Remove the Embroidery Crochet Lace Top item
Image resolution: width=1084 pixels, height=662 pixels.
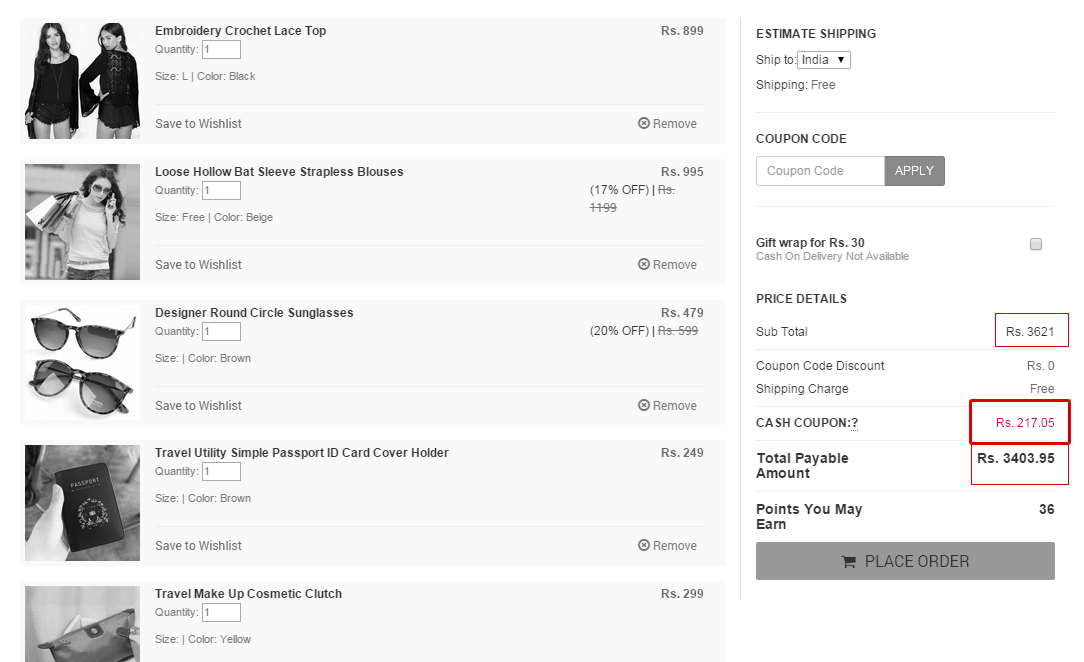(x=667, y=124)
